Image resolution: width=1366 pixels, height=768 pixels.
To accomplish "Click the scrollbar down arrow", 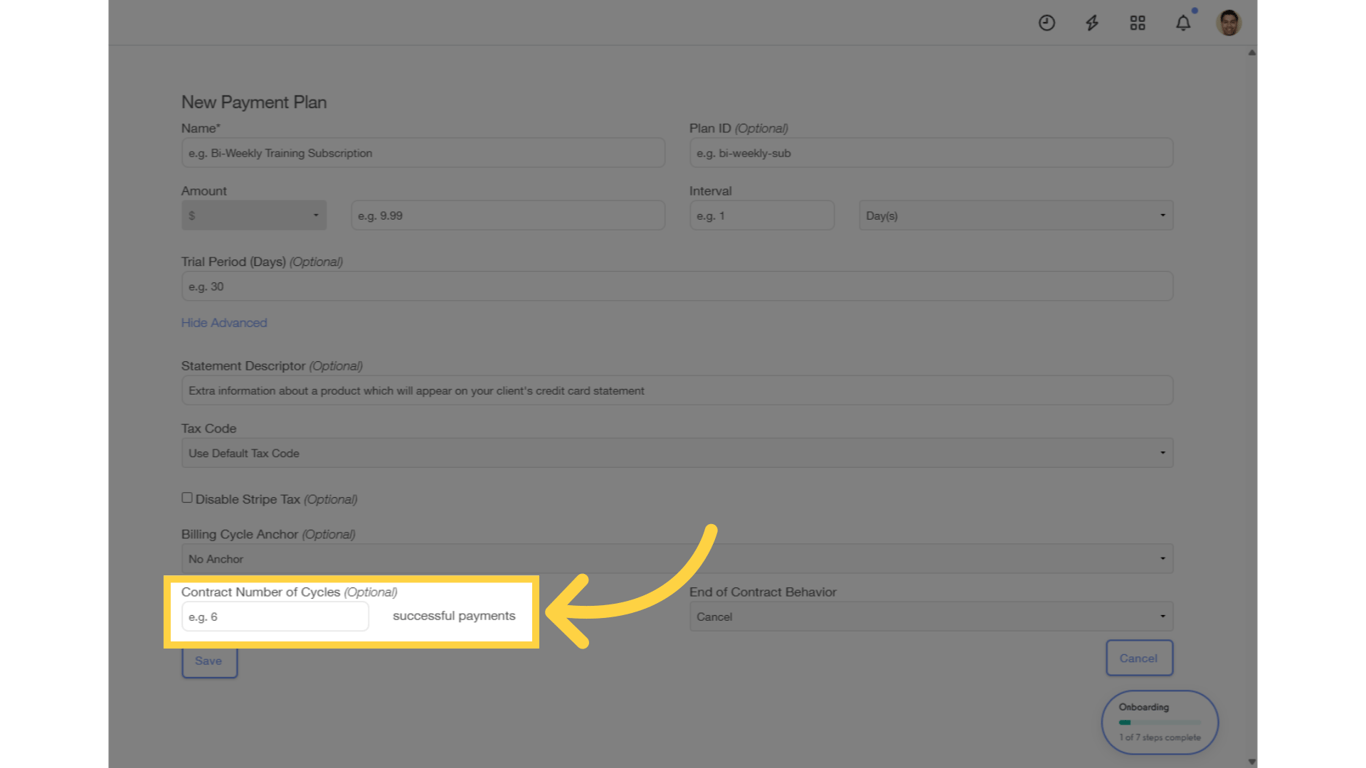I will click(1252, 760).
